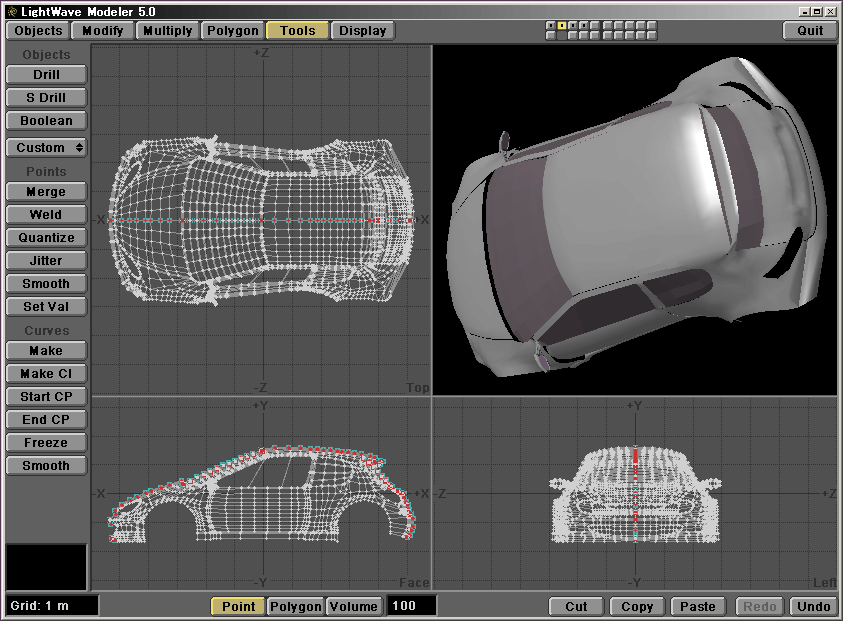
Task: Open the Modify tab
Action: click(x=103, y=30)
